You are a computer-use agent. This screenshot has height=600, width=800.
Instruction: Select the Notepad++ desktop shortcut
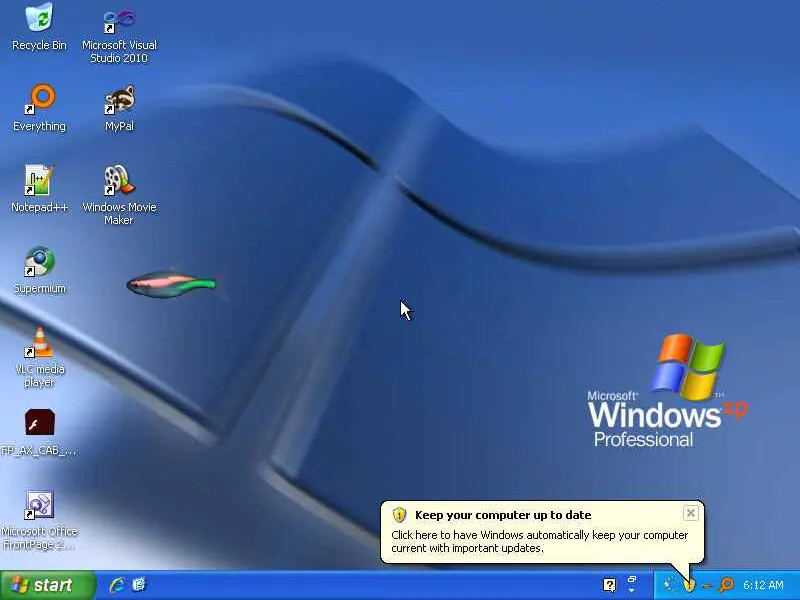[39, 188]
